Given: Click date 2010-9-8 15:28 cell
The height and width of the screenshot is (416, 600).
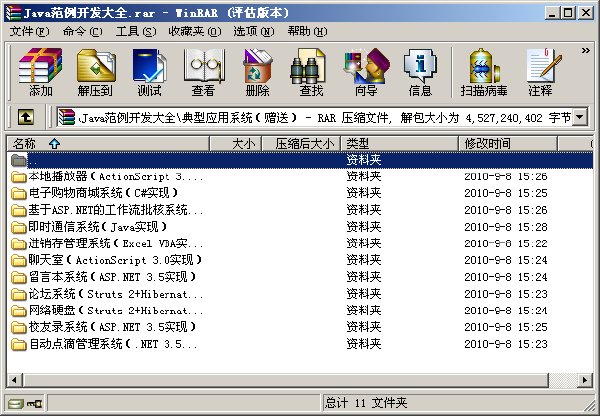Looking at the screenshot, I should [x=506, y=227].
